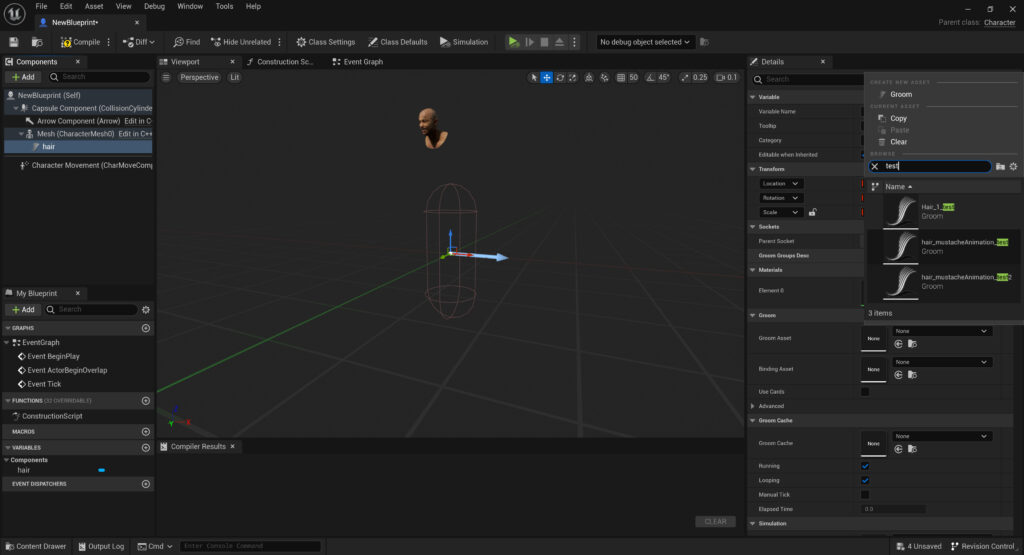Open asset picker settings gear icon
1024x555 pixels.
[x=1013, y=167]
